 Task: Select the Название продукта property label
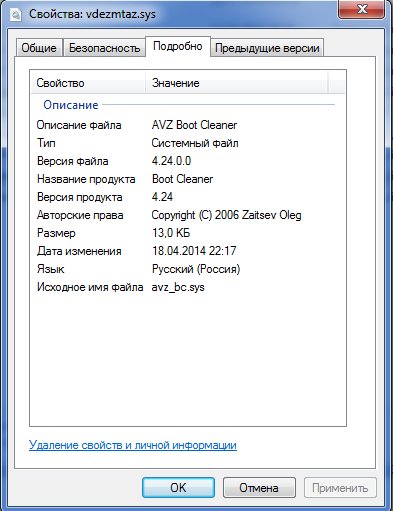86,179
